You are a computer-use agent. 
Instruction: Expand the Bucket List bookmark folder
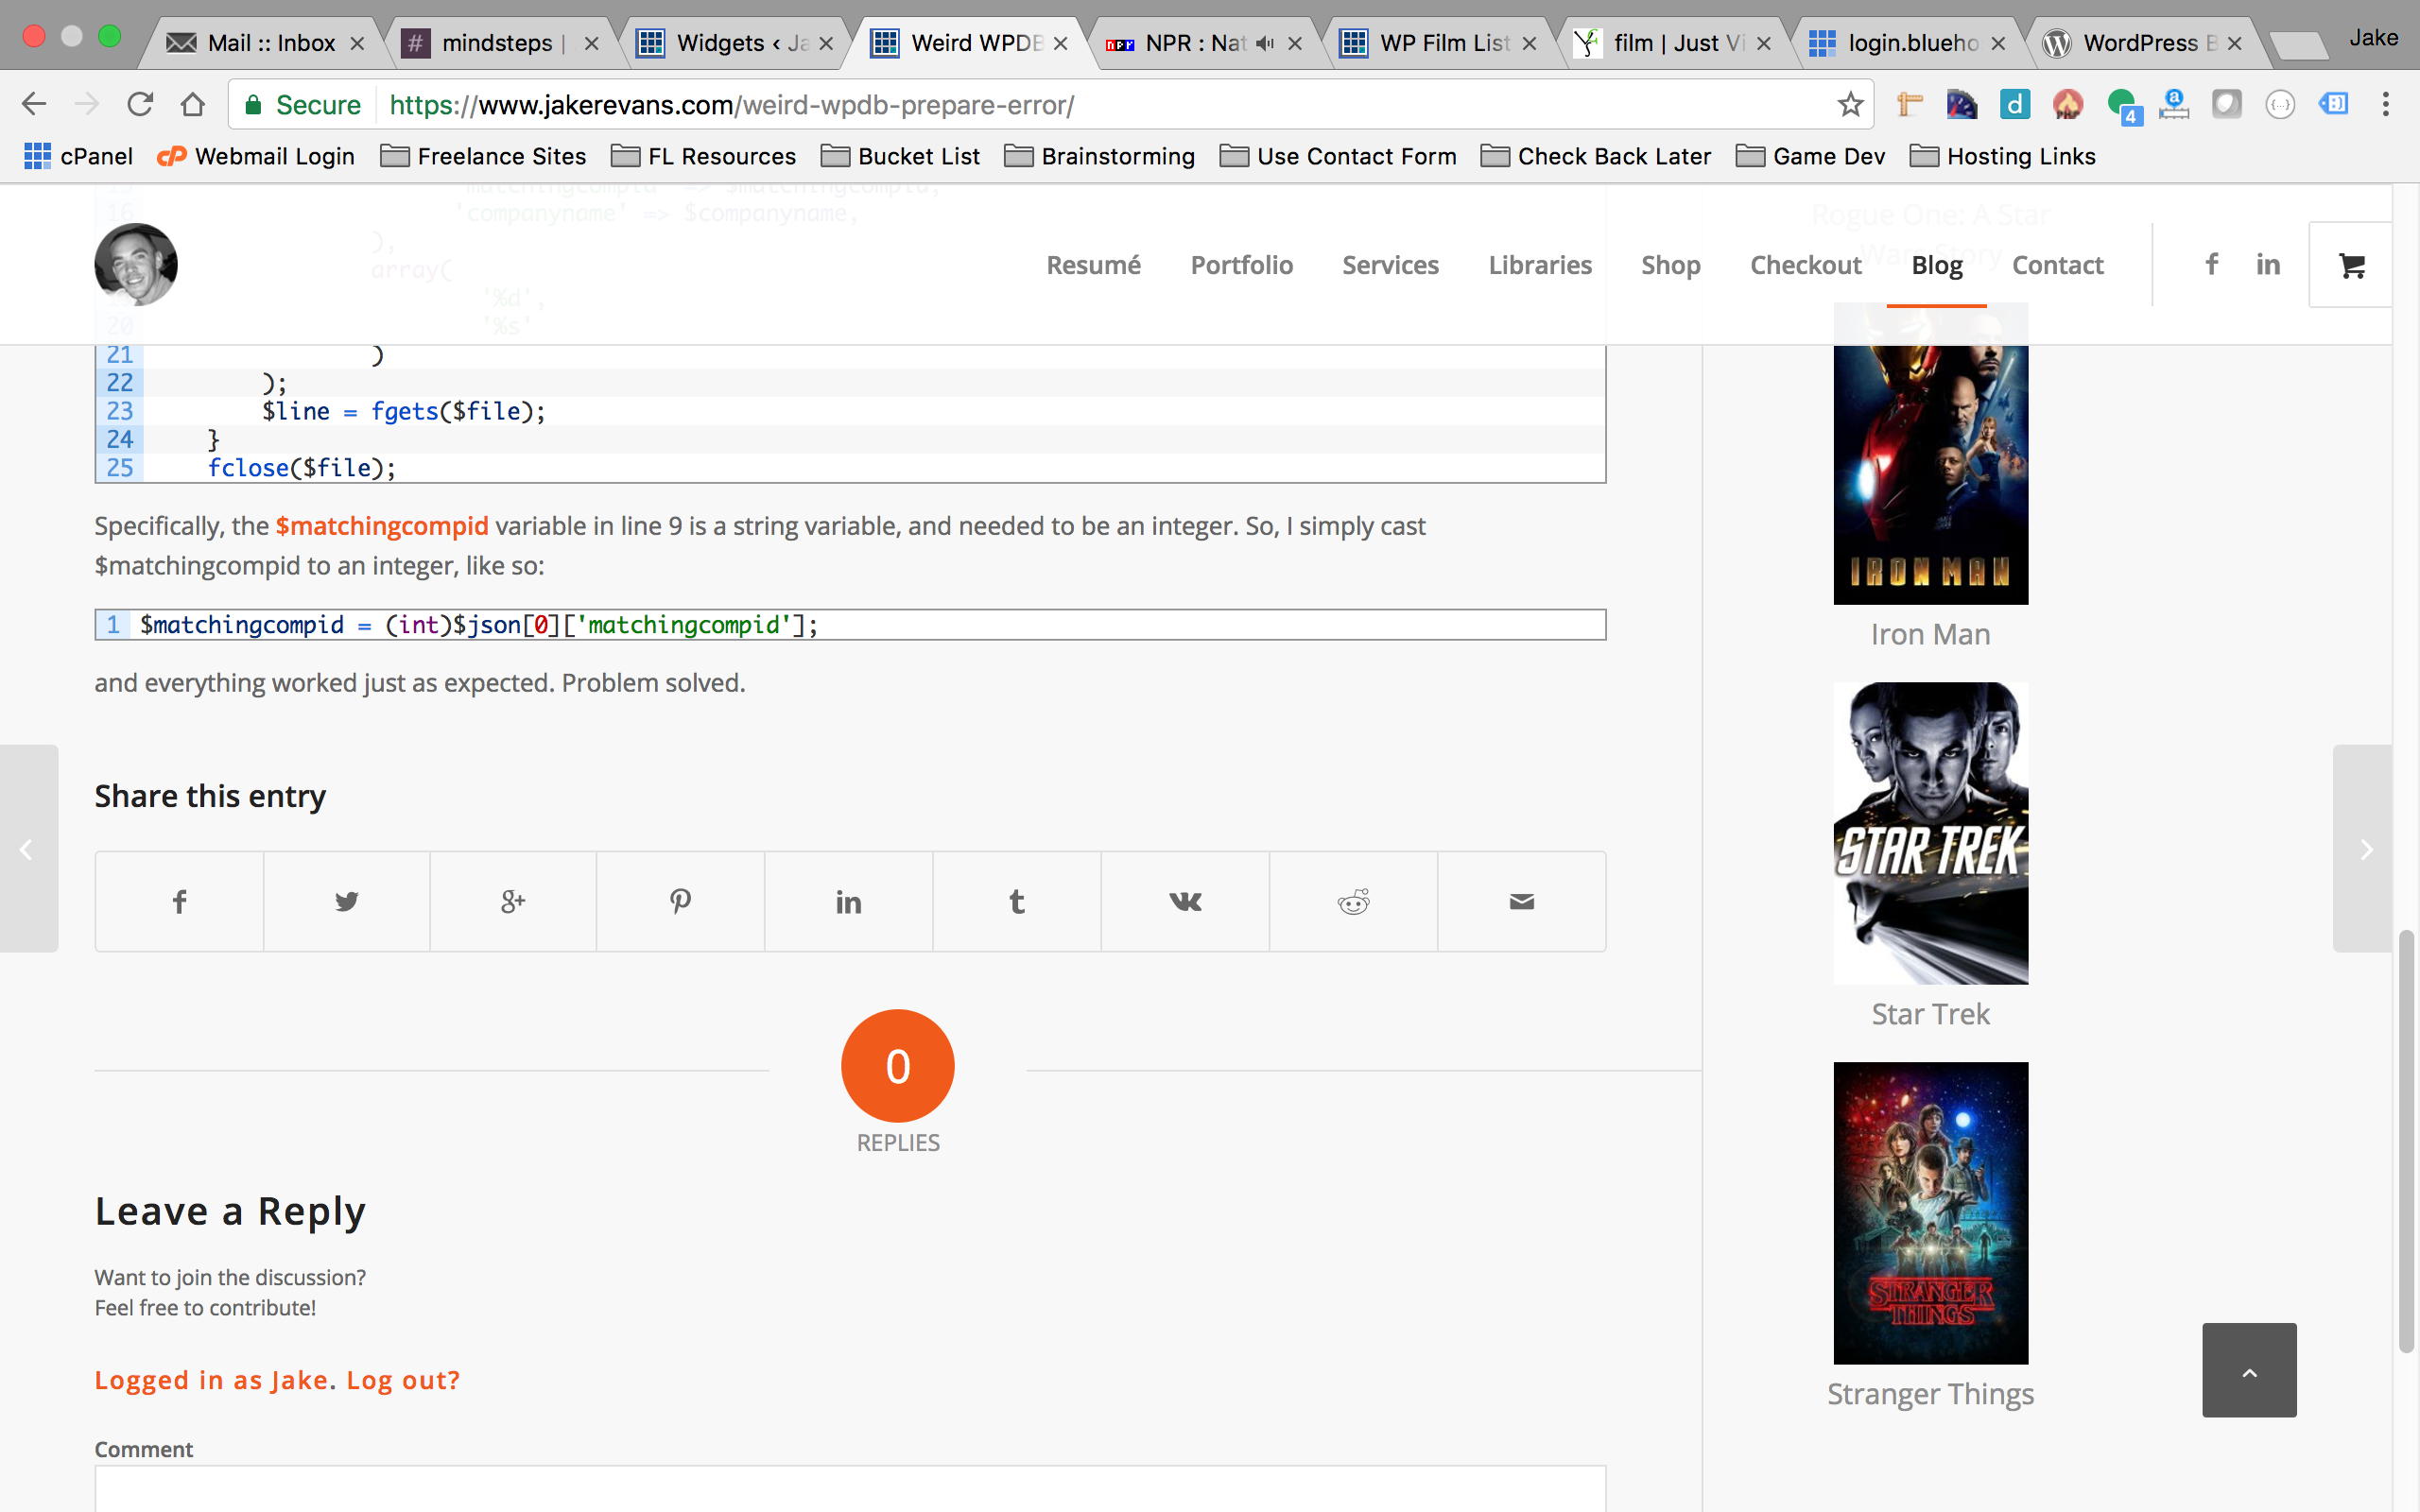coord(900,156)
